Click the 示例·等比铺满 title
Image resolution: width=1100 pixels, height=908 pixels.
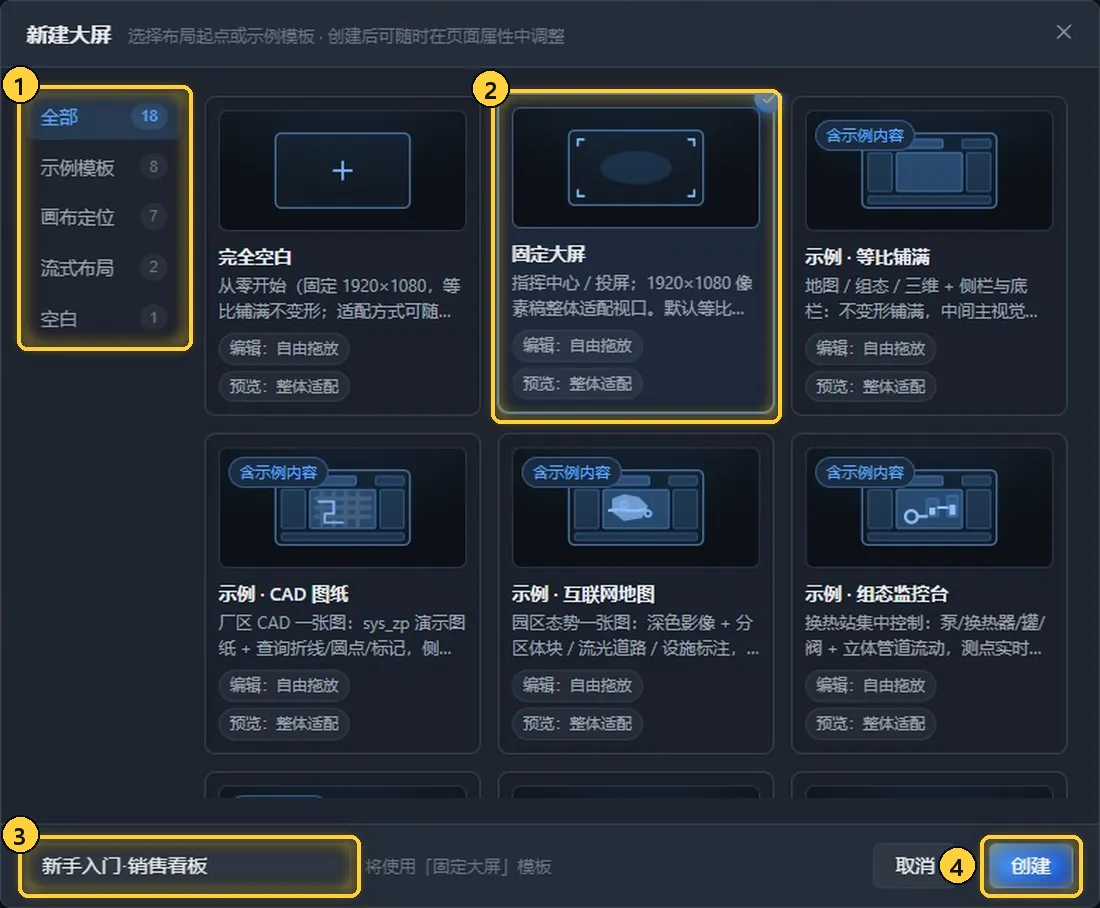click(x=867, y=257)
